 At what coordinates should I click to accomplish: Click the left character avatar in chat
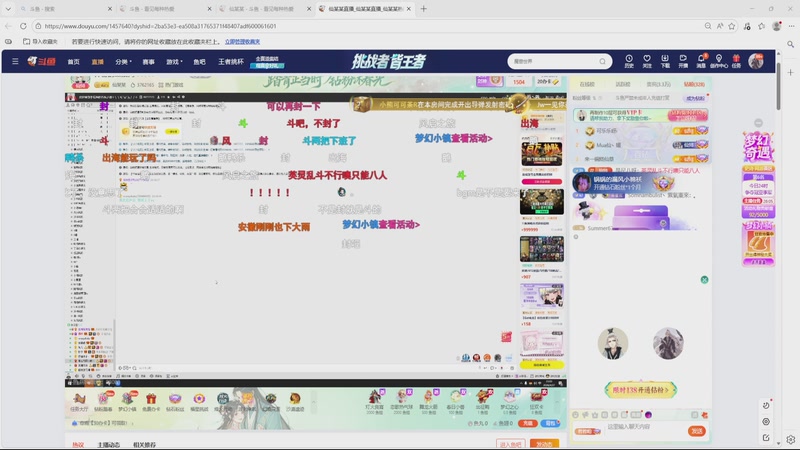[x=613, y=343]
